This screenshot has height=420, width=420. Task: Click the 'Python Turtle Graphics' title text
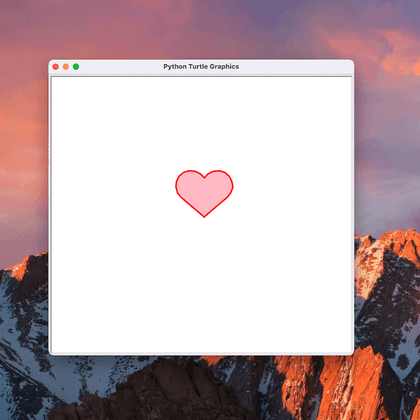coord(201,67)
